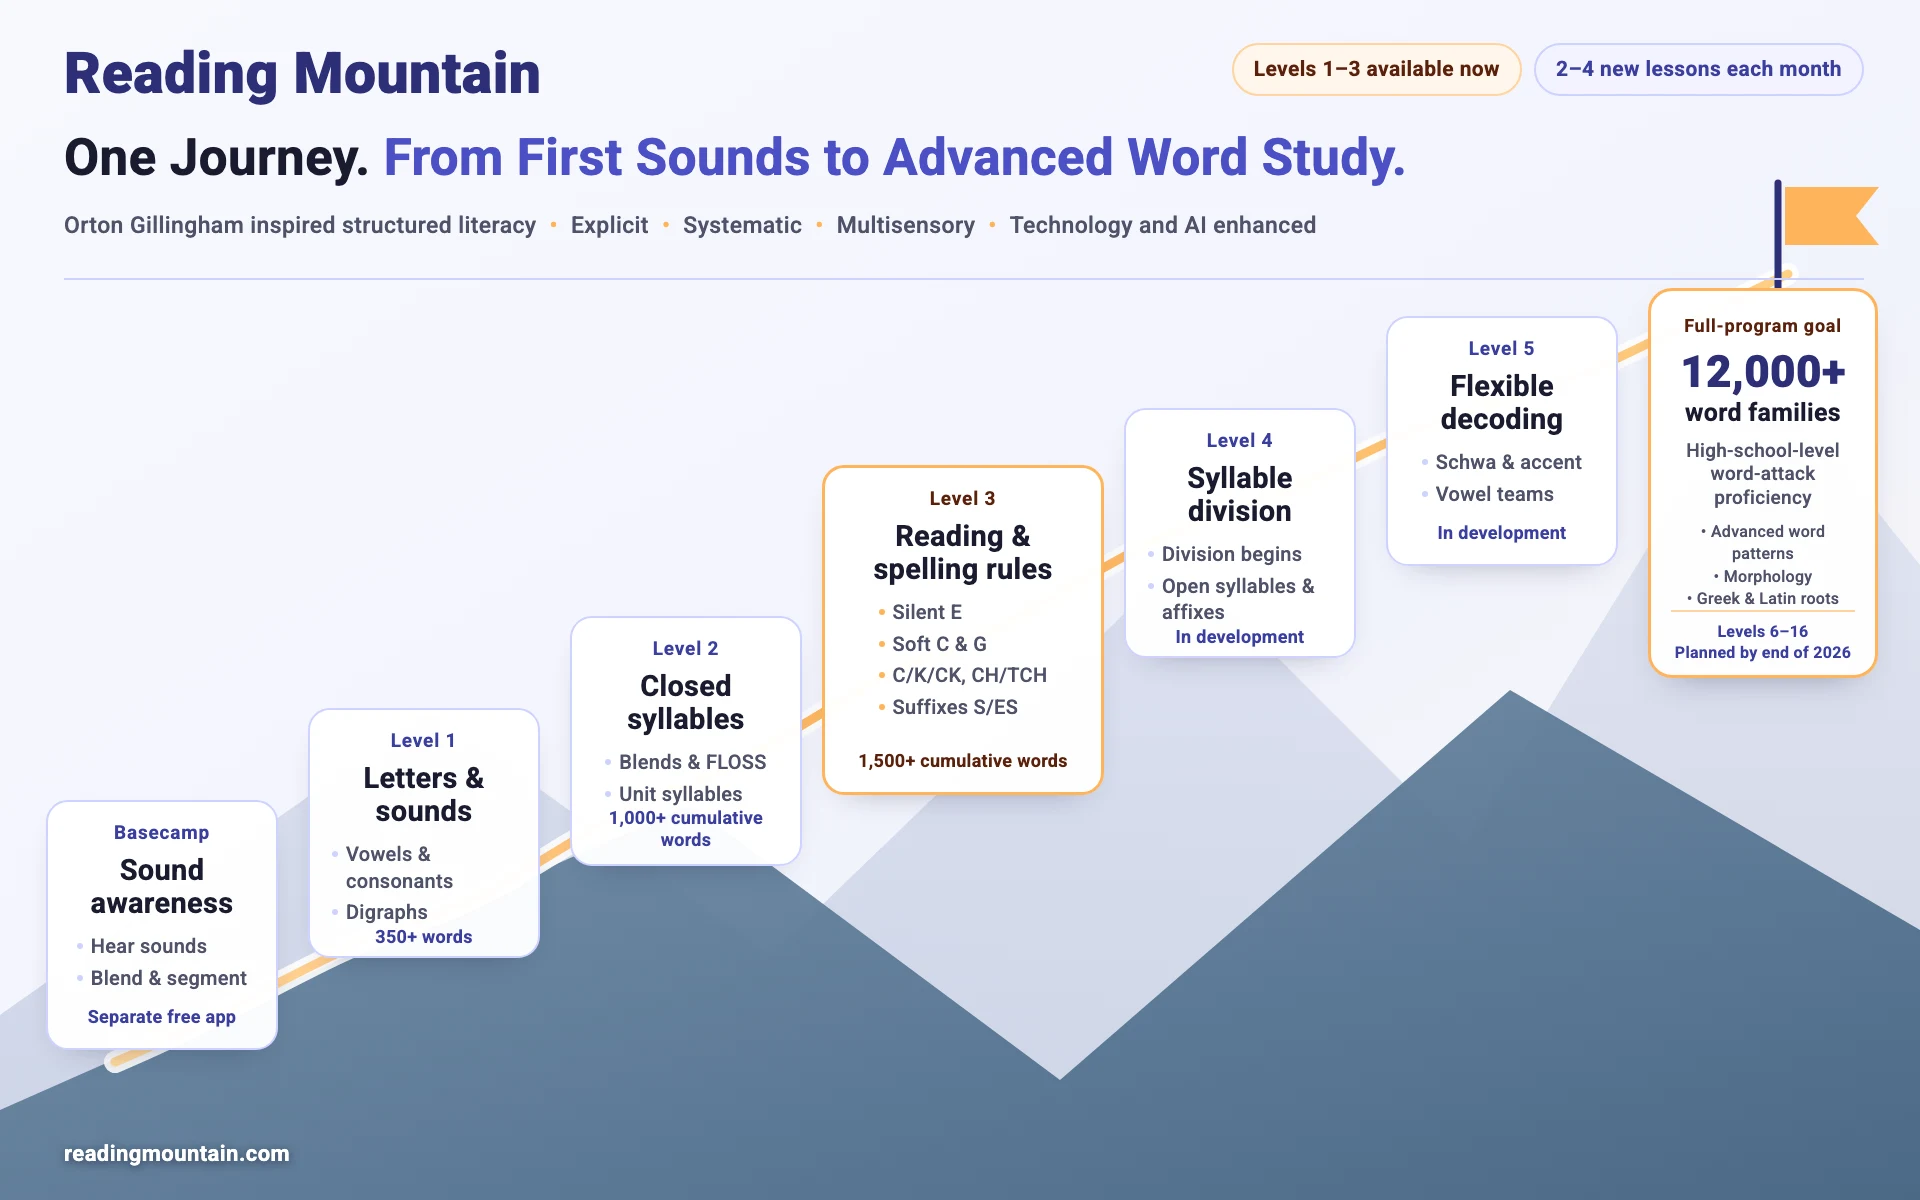Click "From First Sounds to Advanced Word Study."
The image size is (1920, 1200).
(x=894, y=158)
